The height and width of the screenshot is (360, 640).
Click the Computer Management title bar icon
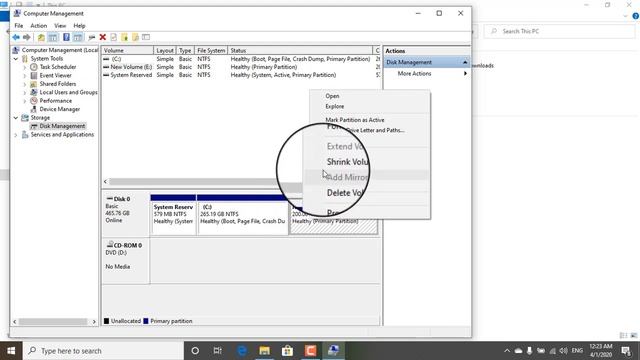pyautogui.click(x=17, y=13)
